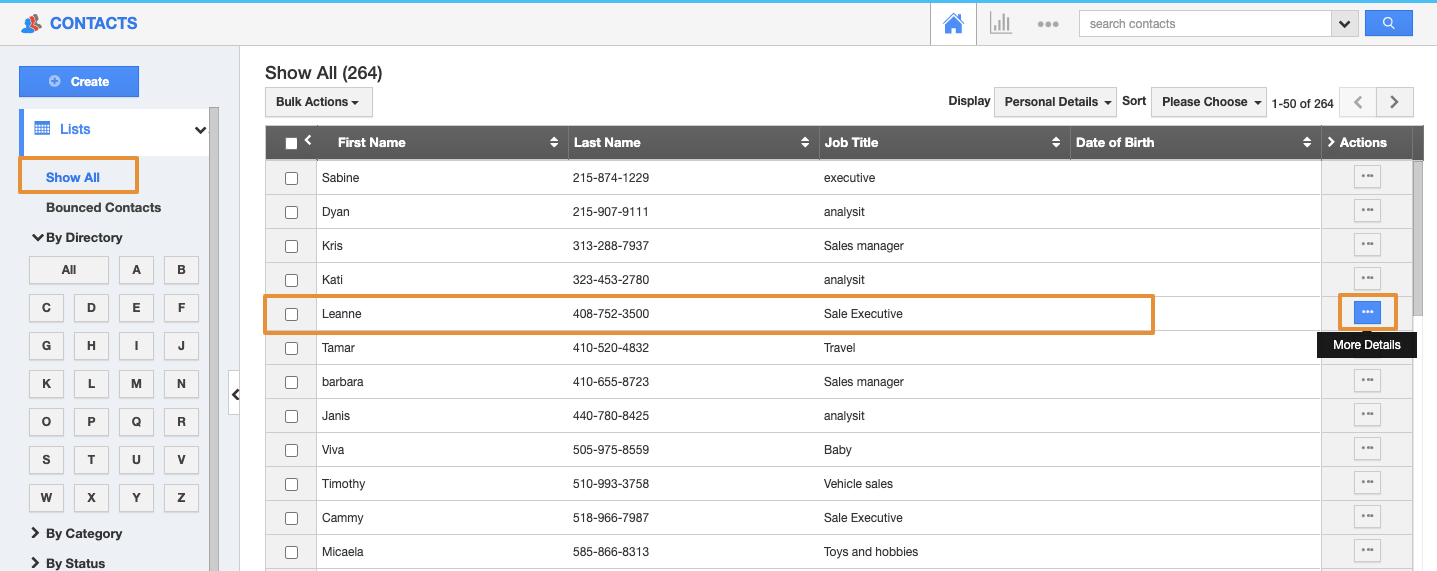This screenshot has width=1437, height=571.
Task: Open the Bounced Contacts list
Action: point(103,207)
